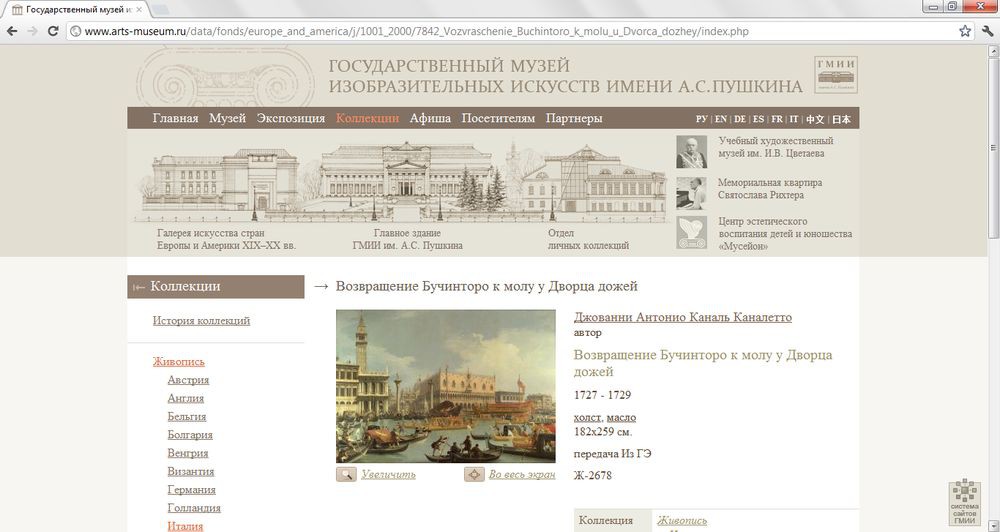Open the browser wrench settings menu
This screenshot has height=532, width=1000.
[987, 31]
